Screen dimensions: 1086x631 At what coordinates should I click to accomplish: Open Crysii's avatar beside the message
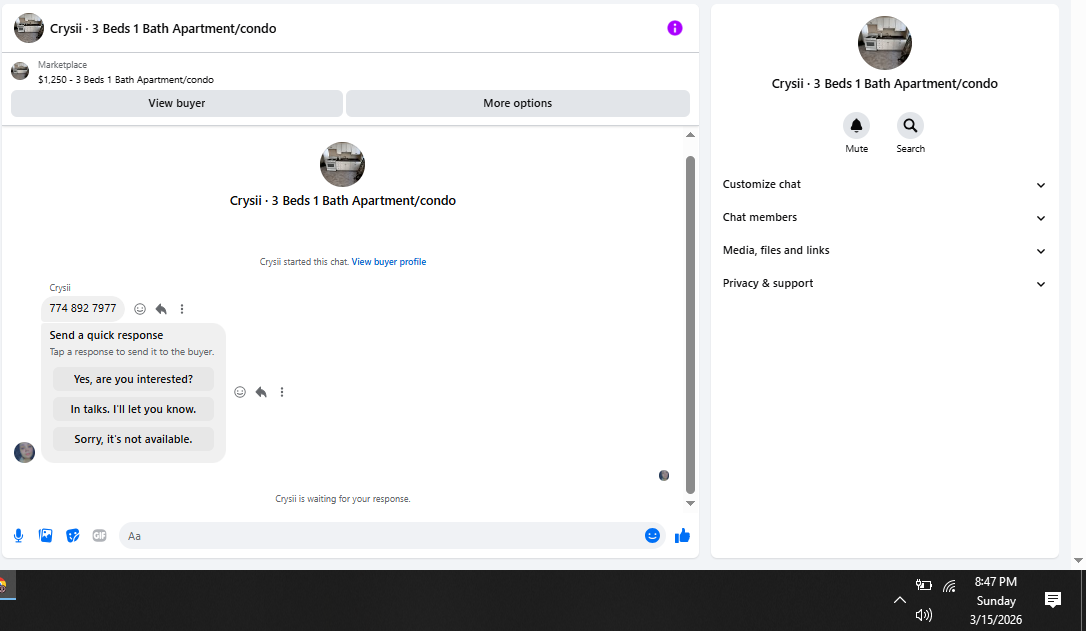point(24,452)
